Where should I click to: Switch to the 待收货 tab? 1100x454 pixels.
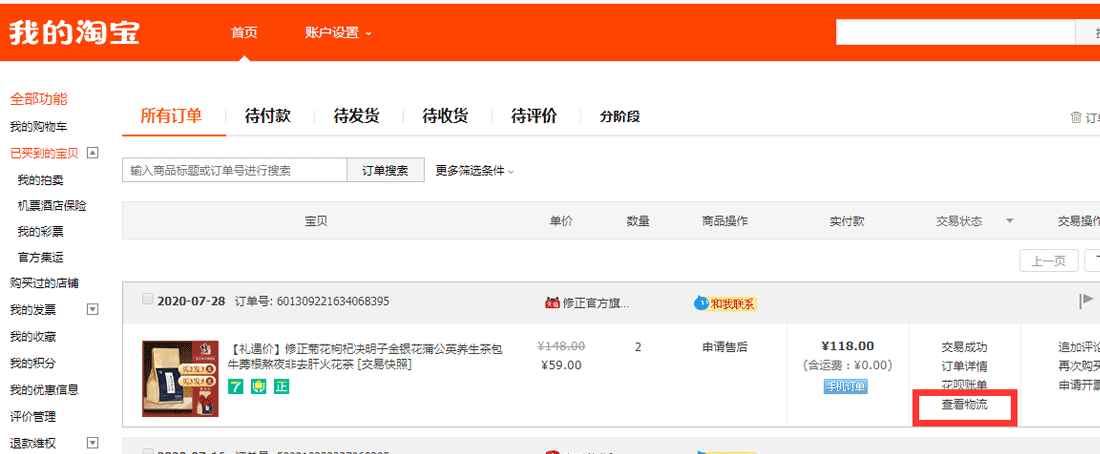445,116
